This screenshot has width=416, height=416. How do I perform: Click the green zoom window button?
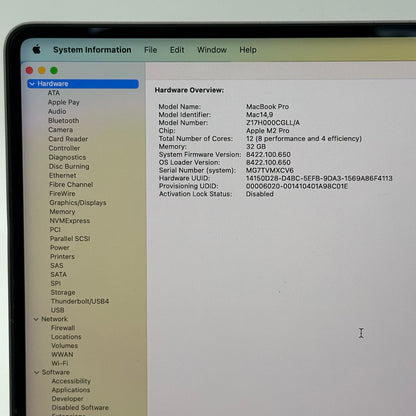54,71
